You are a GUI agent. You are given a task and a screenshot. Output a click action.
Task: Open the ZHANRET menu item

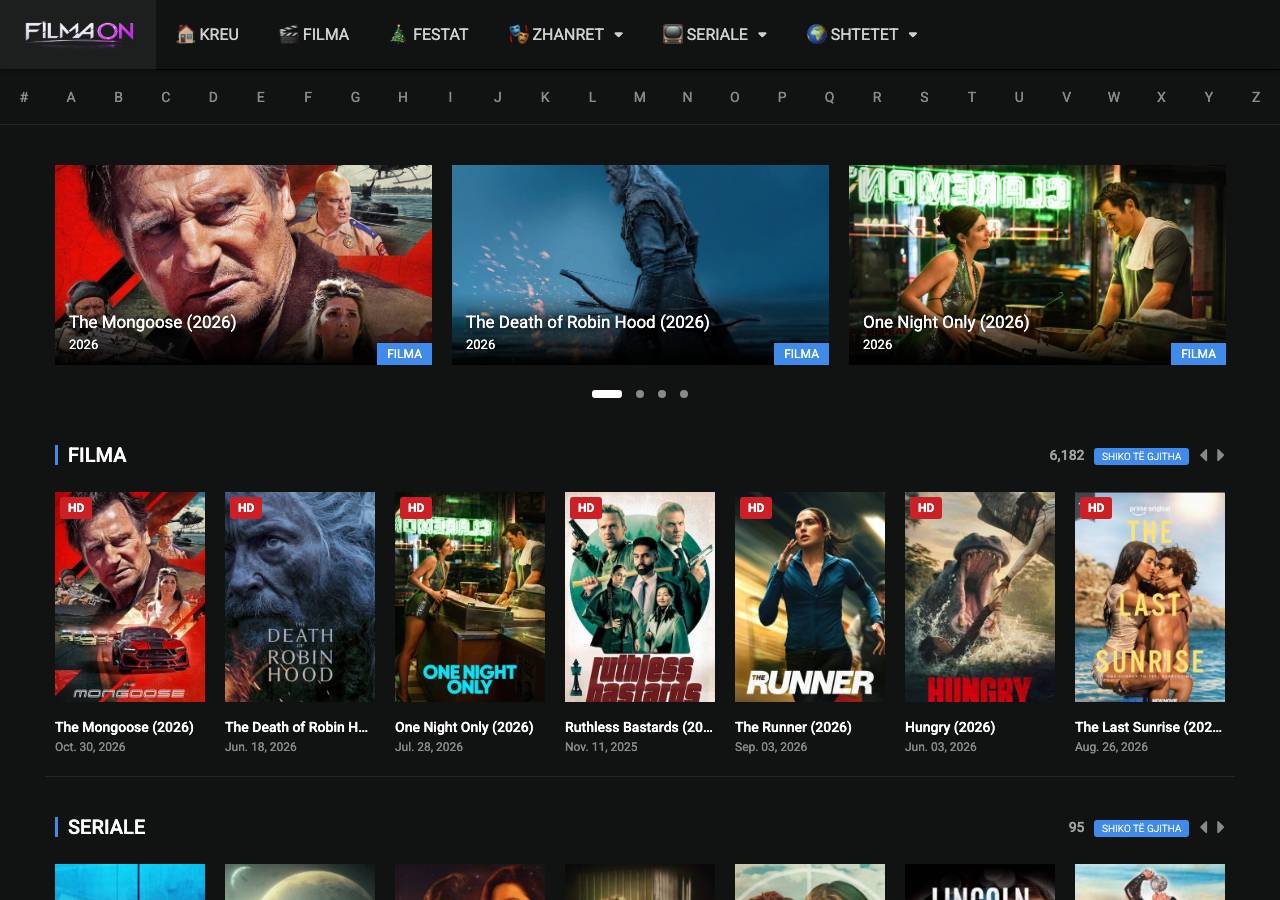[x=565, y=34]
